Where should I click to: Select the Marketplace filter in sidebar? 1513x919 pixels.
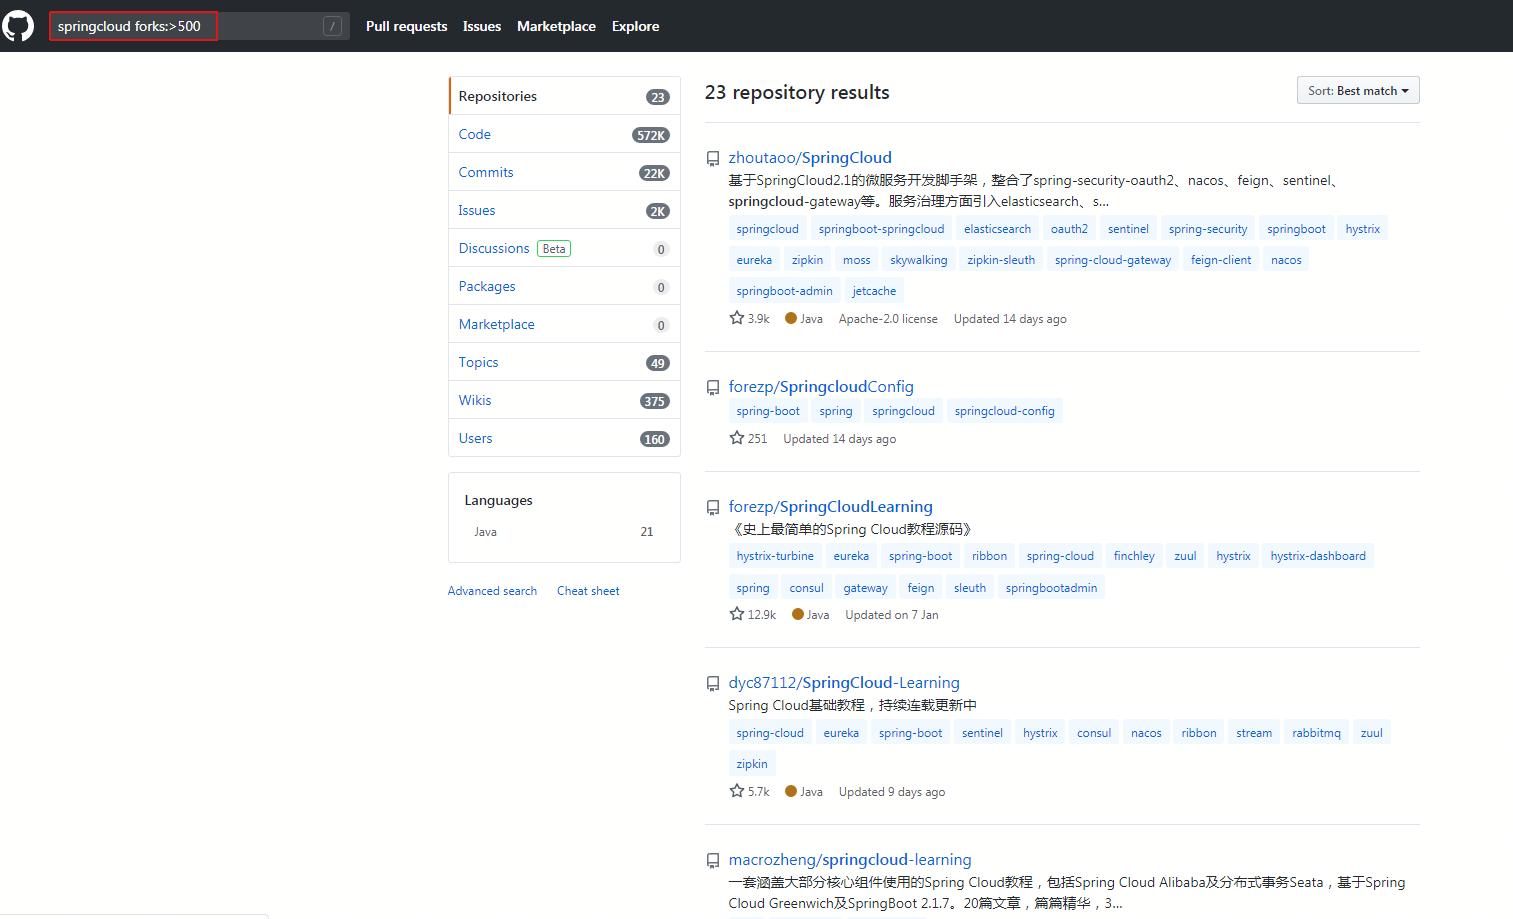564,324
